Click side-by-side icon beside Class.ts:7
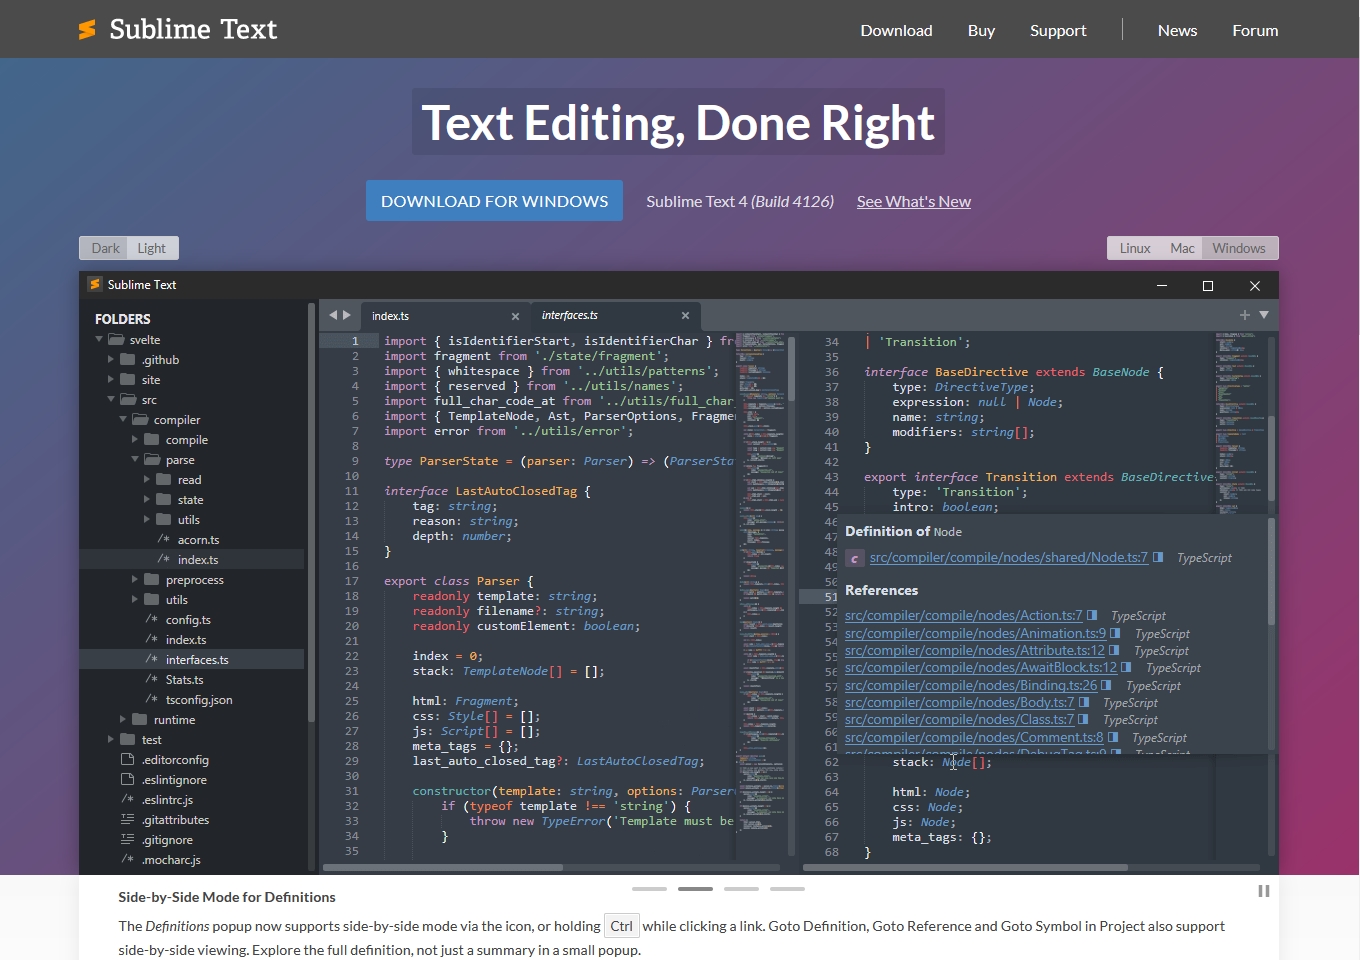 1083,719
